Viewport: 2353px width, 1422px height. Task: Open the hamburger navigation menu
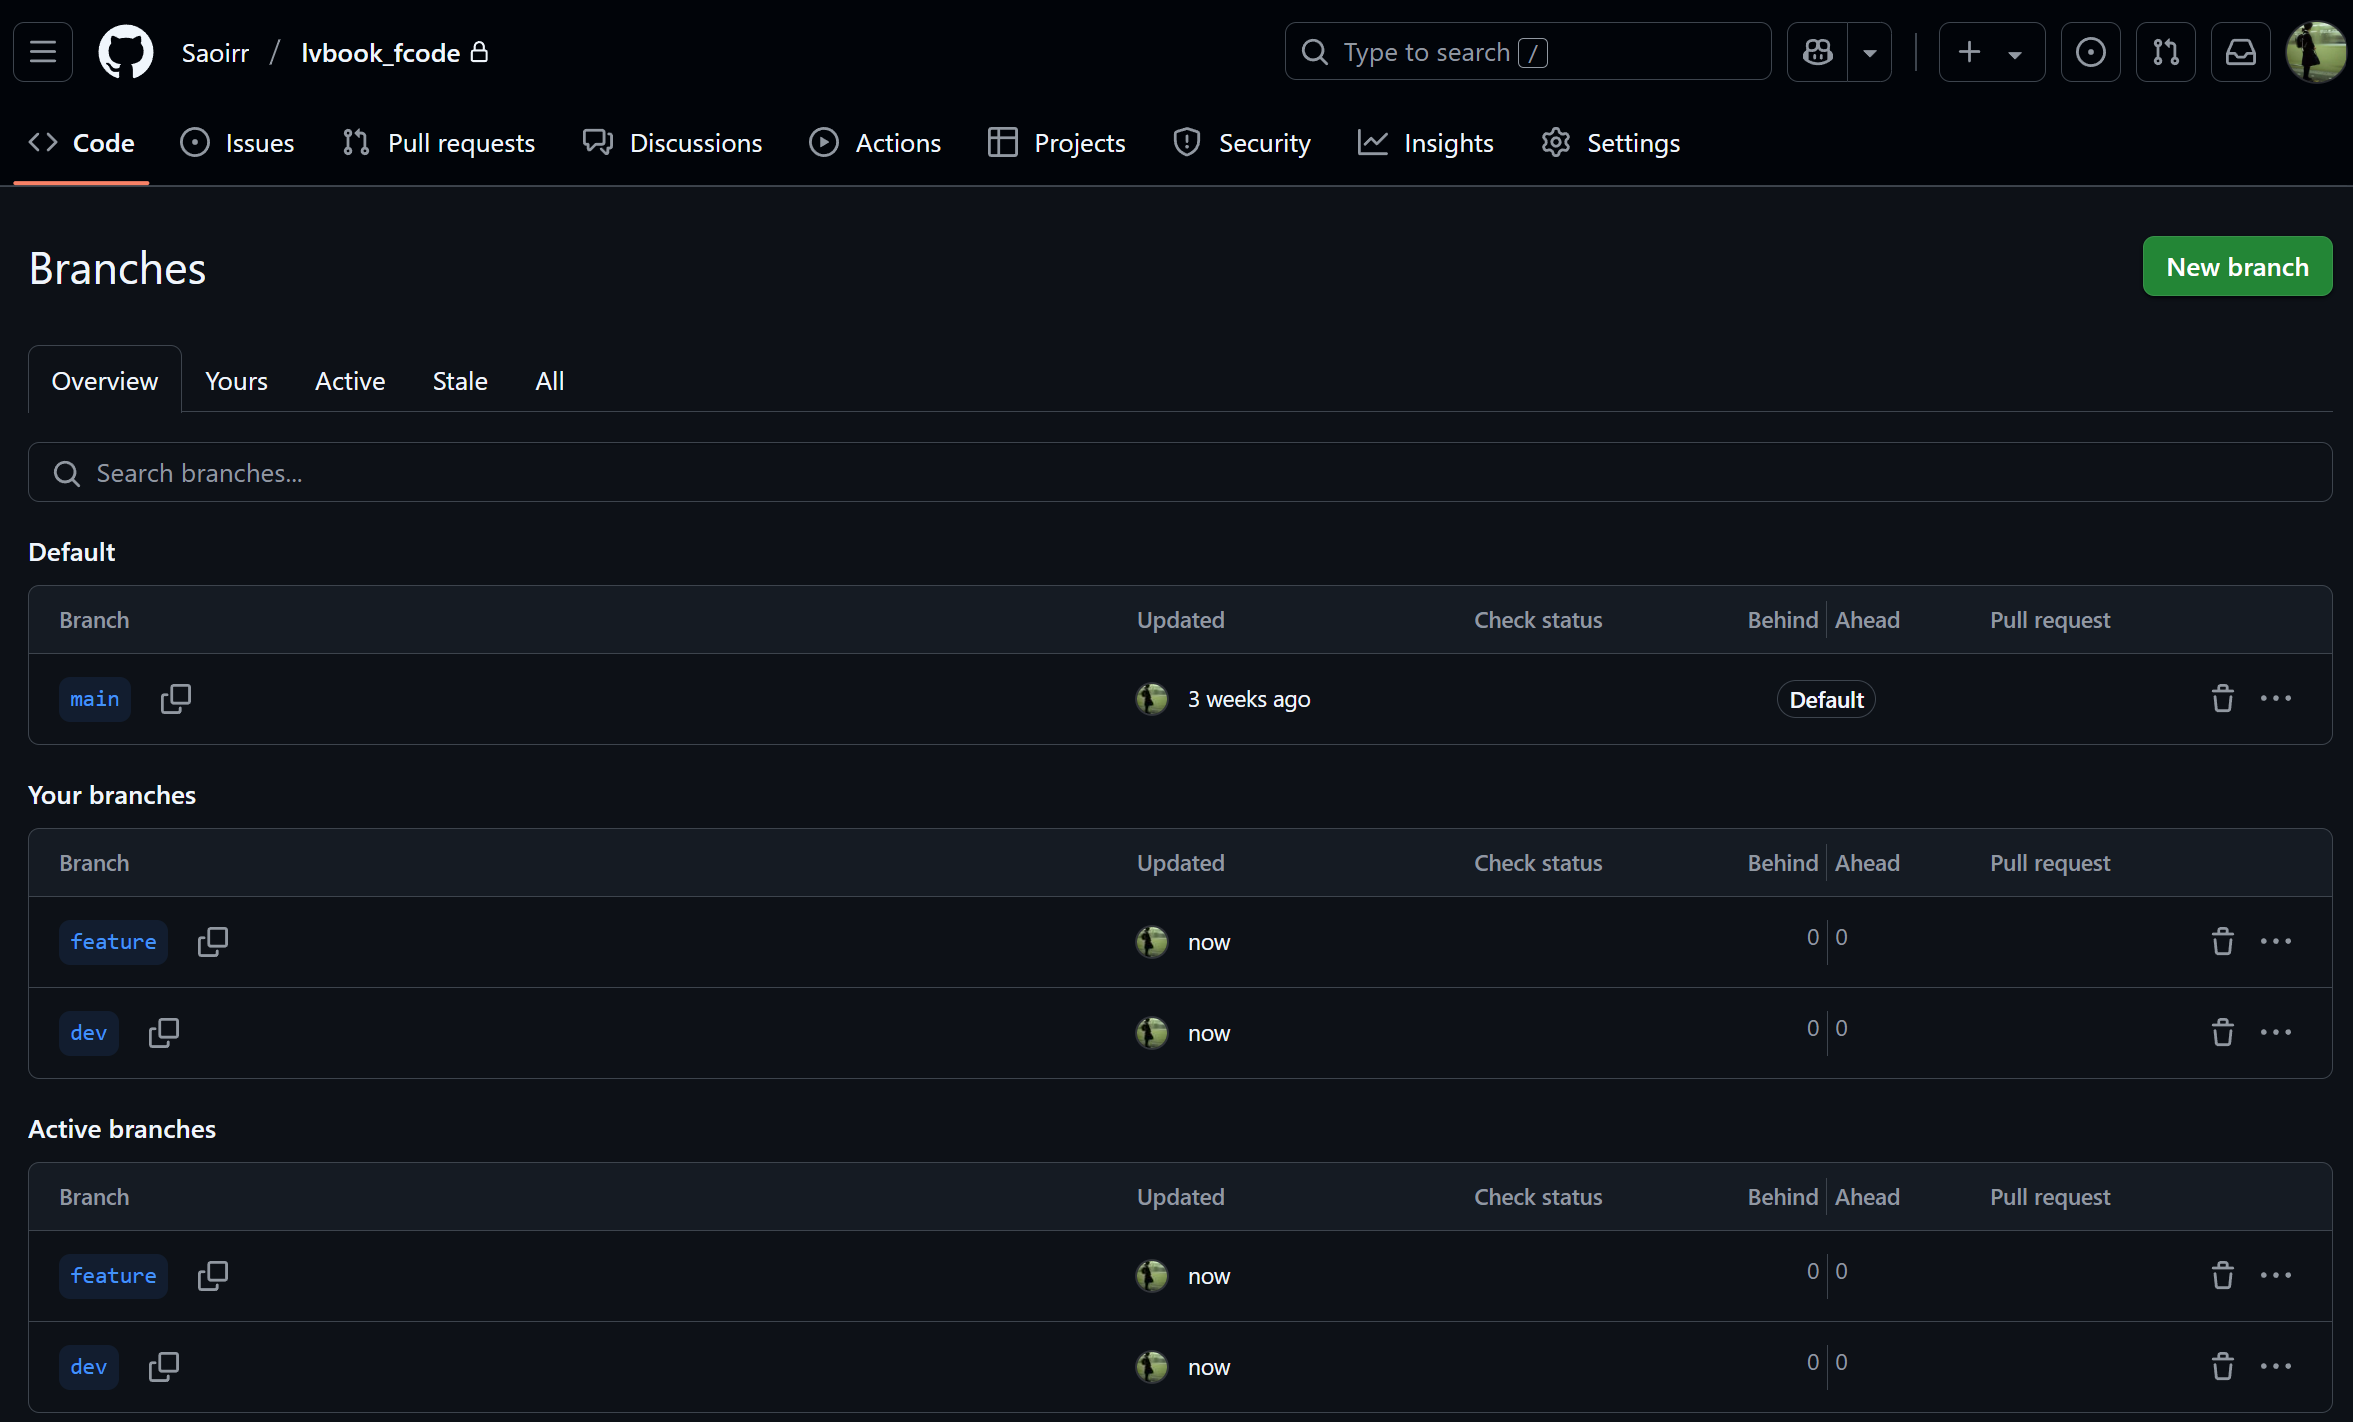(x=43, y=52)
